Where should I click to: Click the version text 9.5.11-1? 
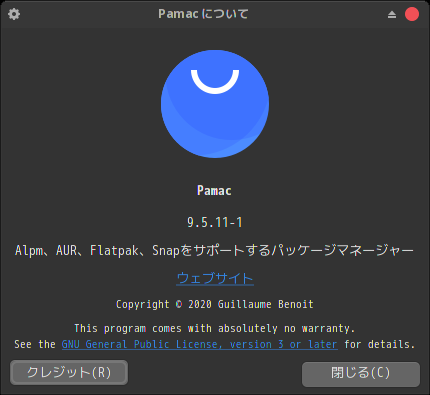point(215,222)
